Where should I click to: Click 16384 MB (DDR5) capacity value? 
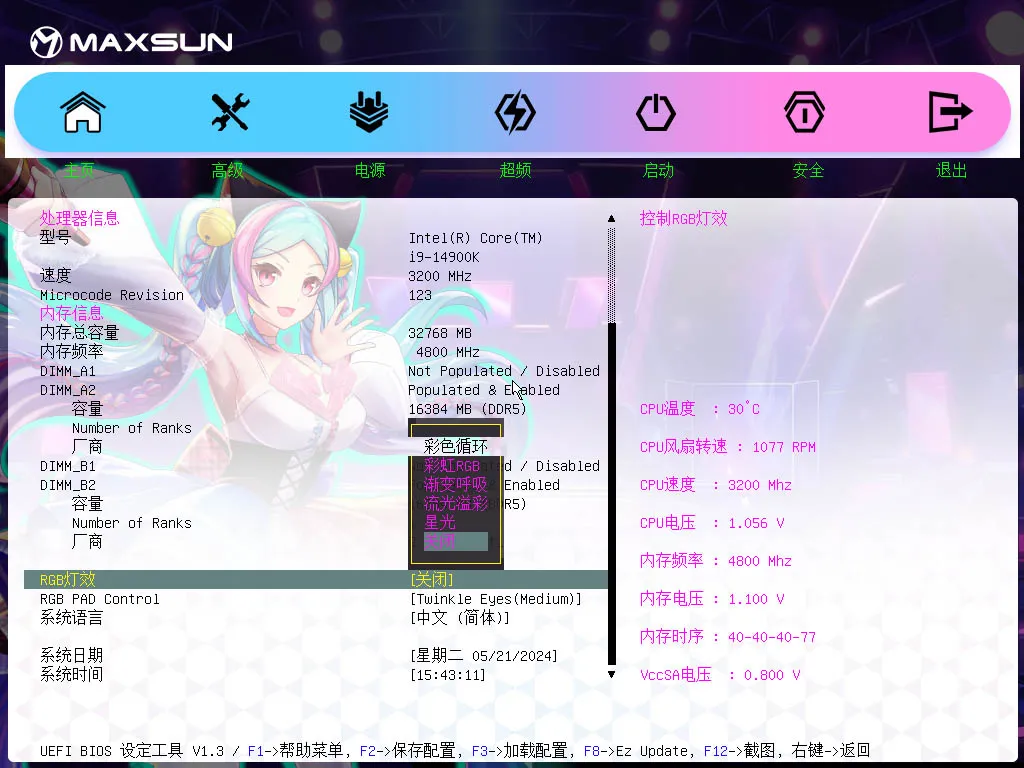tap(468, 409)
